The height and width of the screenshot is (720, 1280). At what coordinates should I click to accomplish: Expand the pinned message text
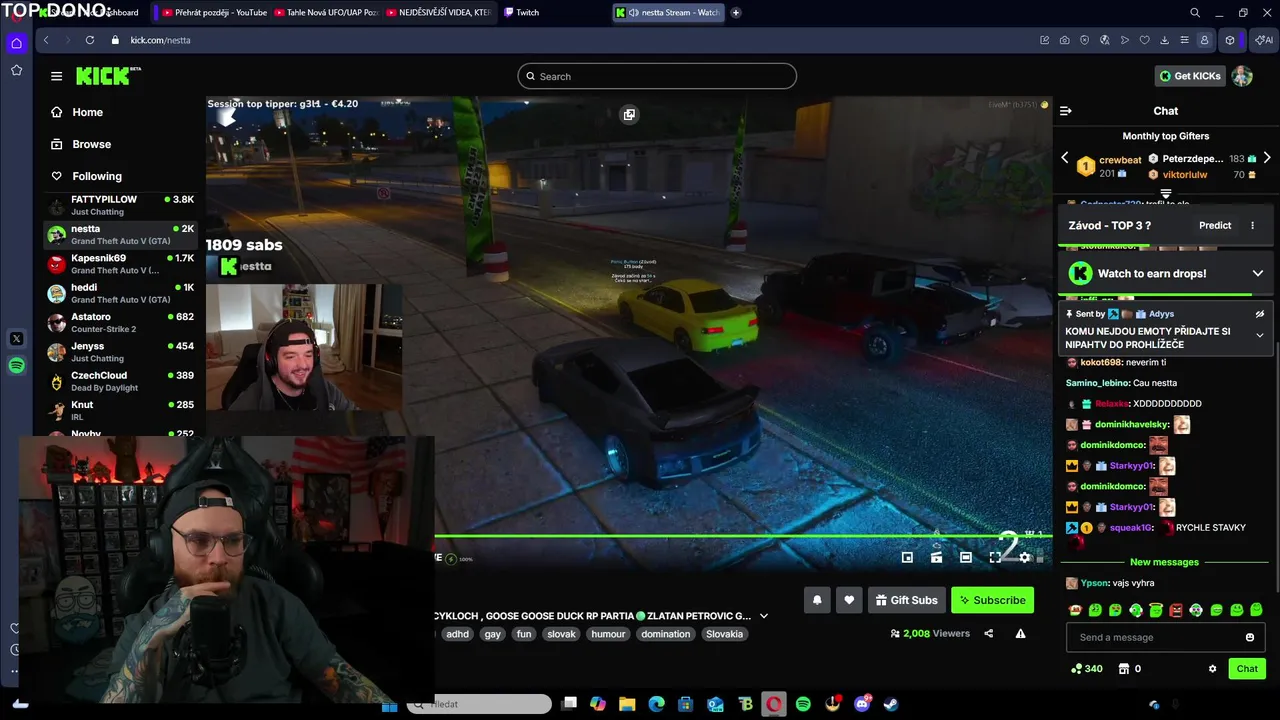[x=1260, y=336]
